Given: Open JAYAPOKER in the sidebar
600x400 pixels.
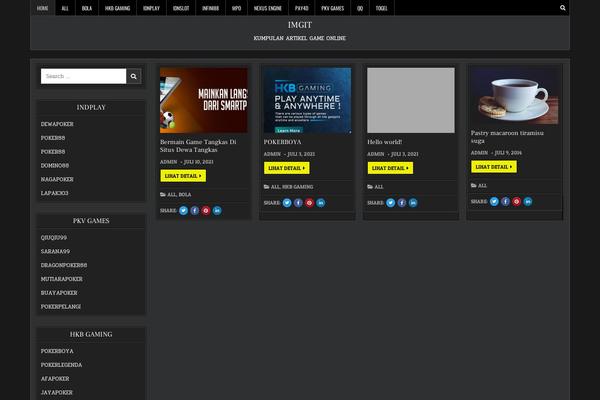Looking at the screenshot, I should (57, 392).
